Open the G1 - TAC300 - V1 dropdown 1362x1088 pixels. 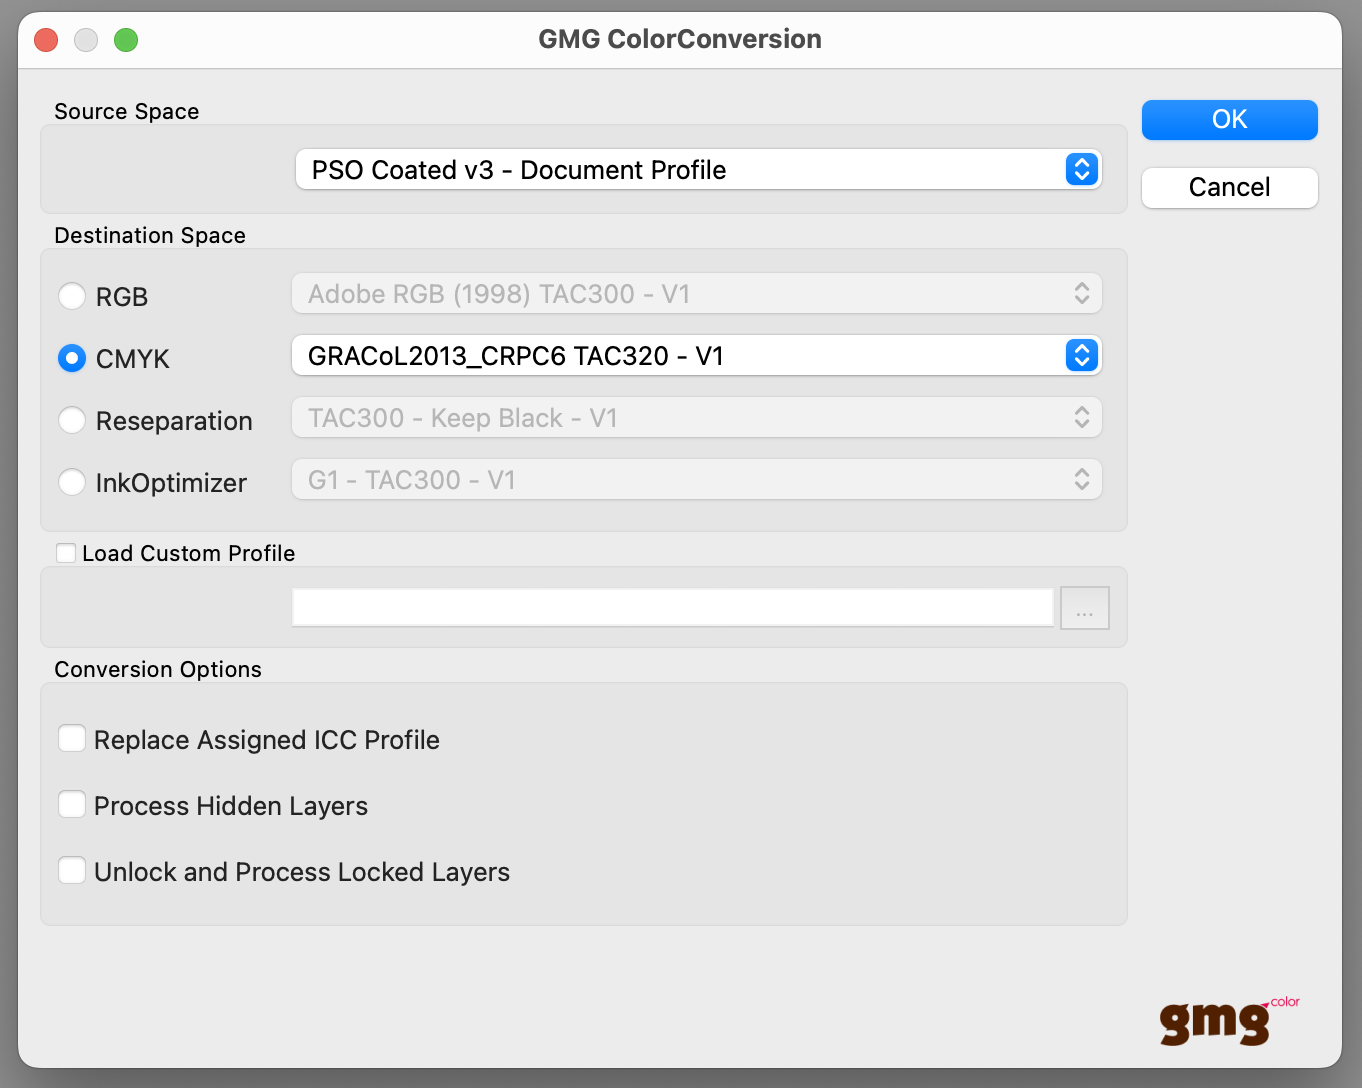pos(696,479)
